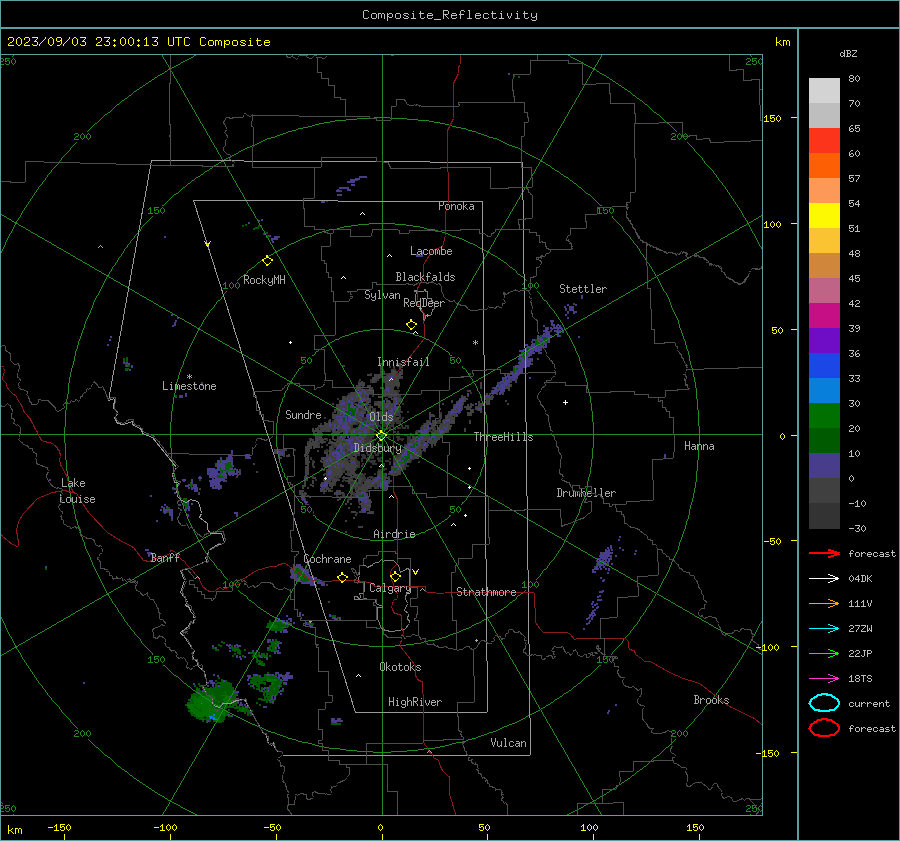Select the purple 36–39 dBZ swatch
This screenshot has height=841, width=900.
(x=824, y=340)
